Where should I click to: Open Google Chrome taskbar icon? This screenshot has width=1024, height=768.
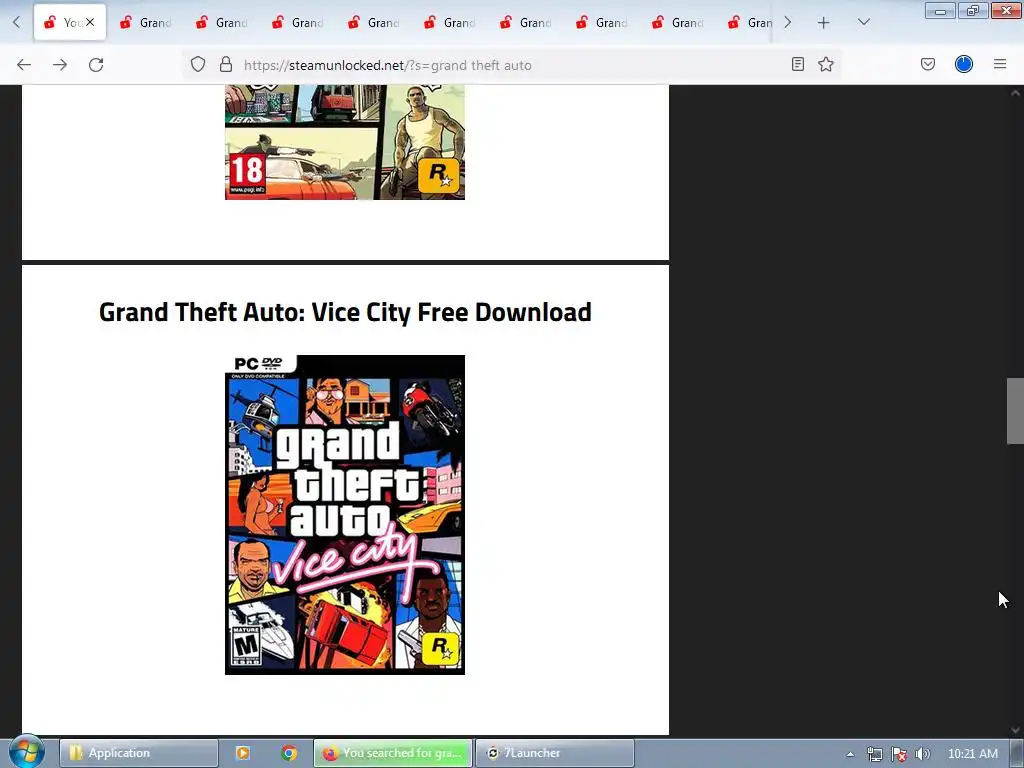[289, 753]
